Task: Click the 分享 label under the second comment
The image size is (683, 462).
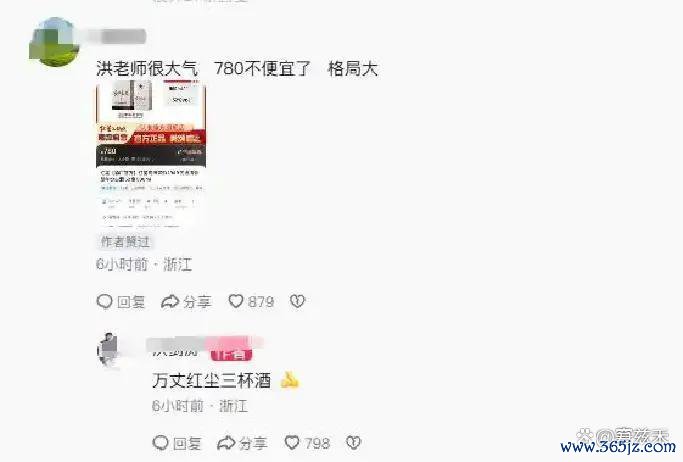Action: (253, 444)
